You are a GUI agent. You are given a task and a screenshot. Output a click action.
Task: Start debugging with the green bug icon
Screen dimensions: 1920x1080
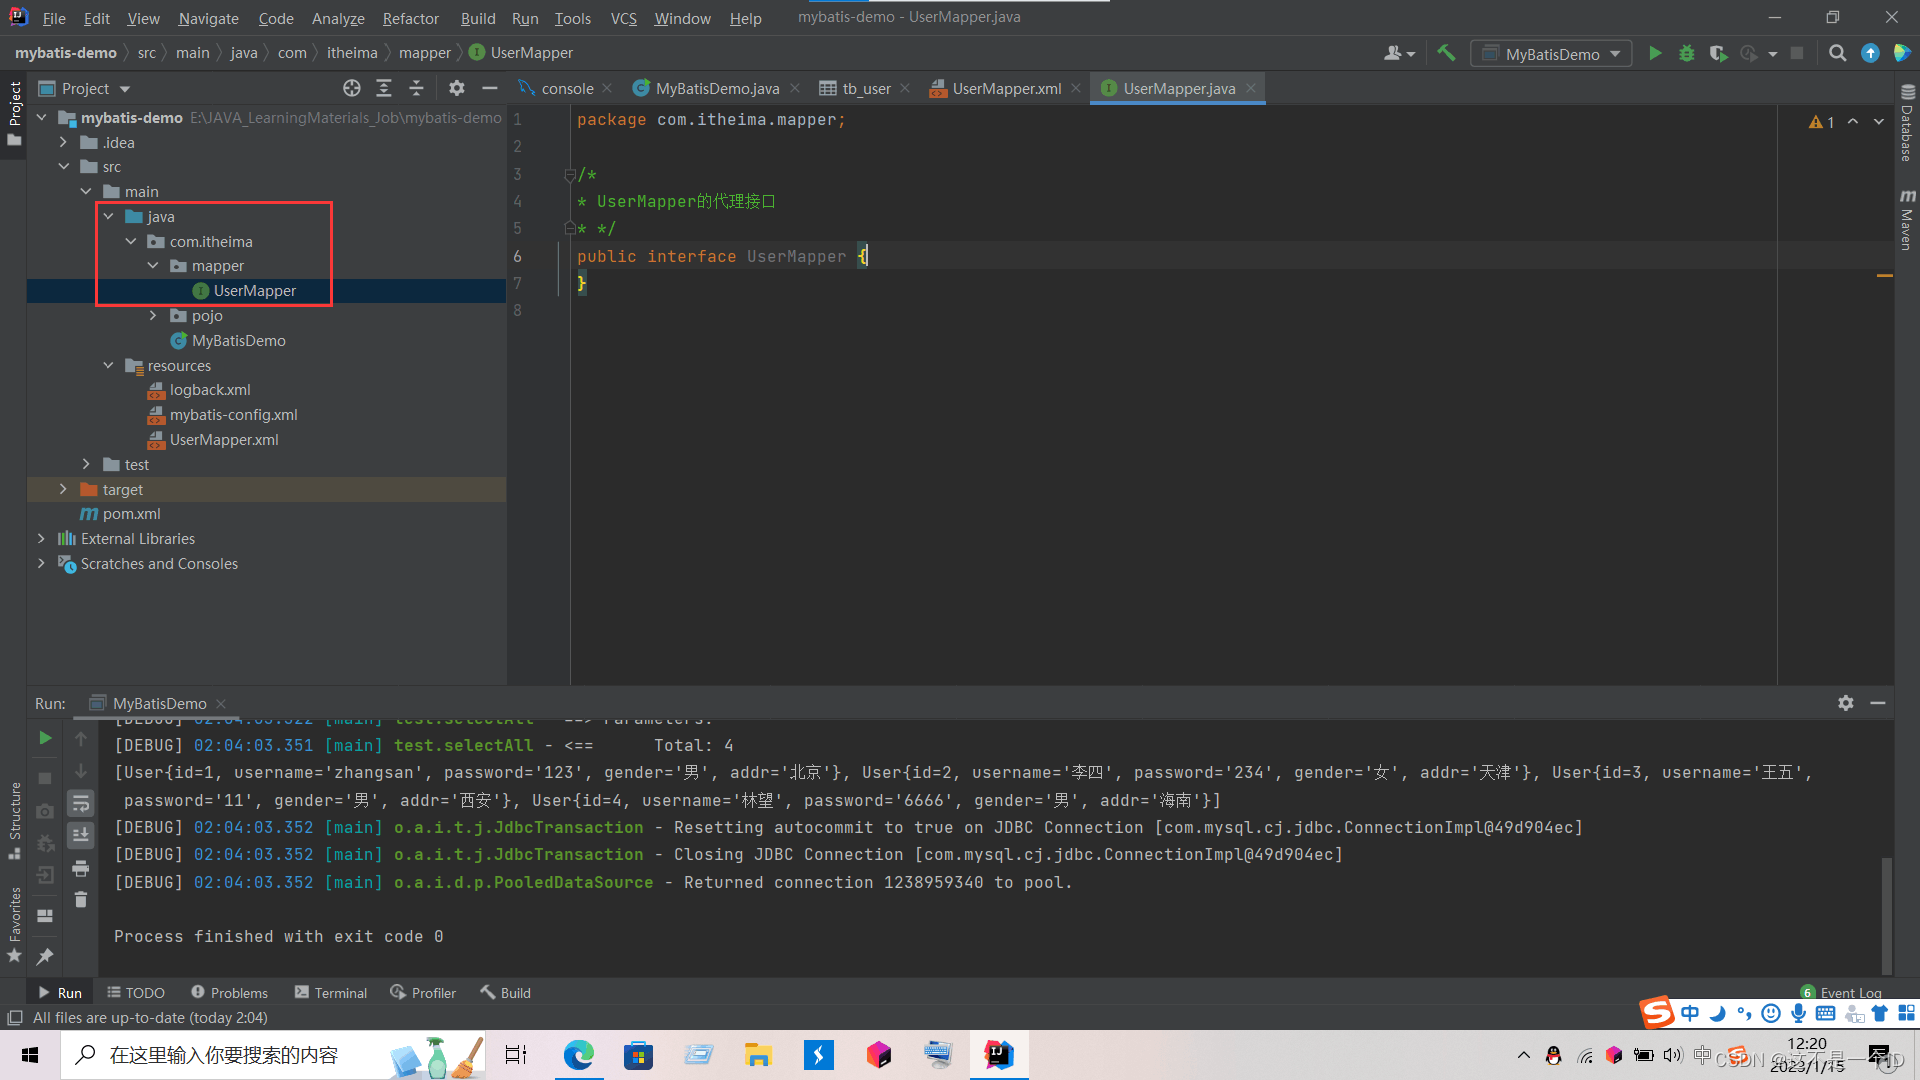[1687, 53]
